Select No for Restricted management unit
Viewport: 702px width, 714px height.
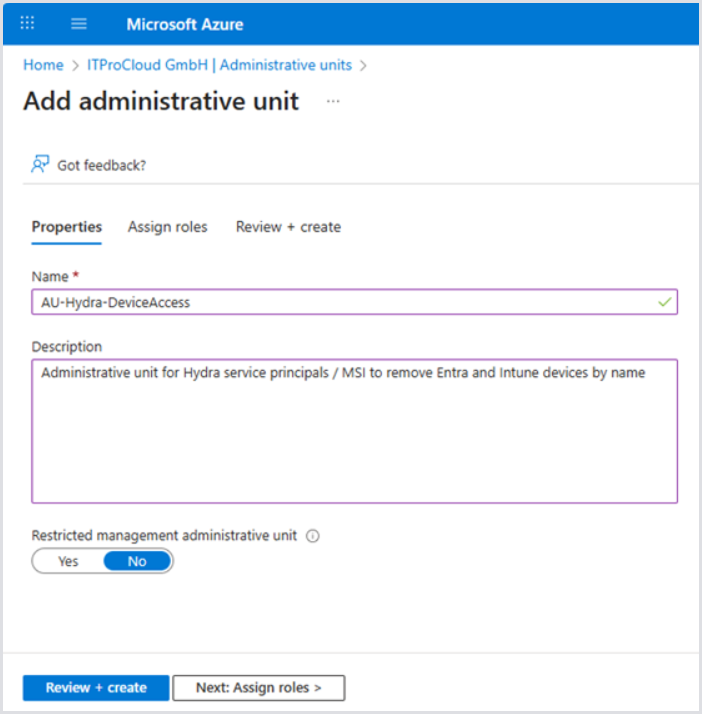click(137, 561)
